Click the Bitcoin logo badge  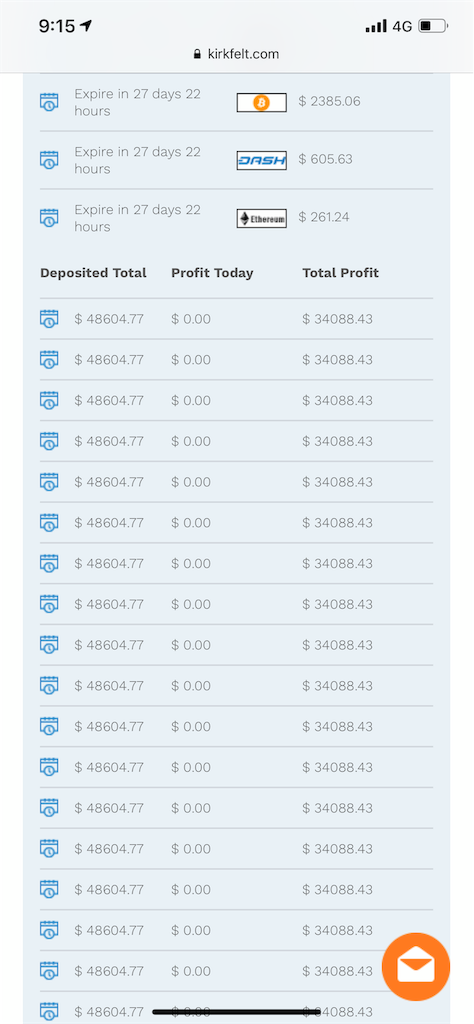pyautogui.click(x=261, y=103)
